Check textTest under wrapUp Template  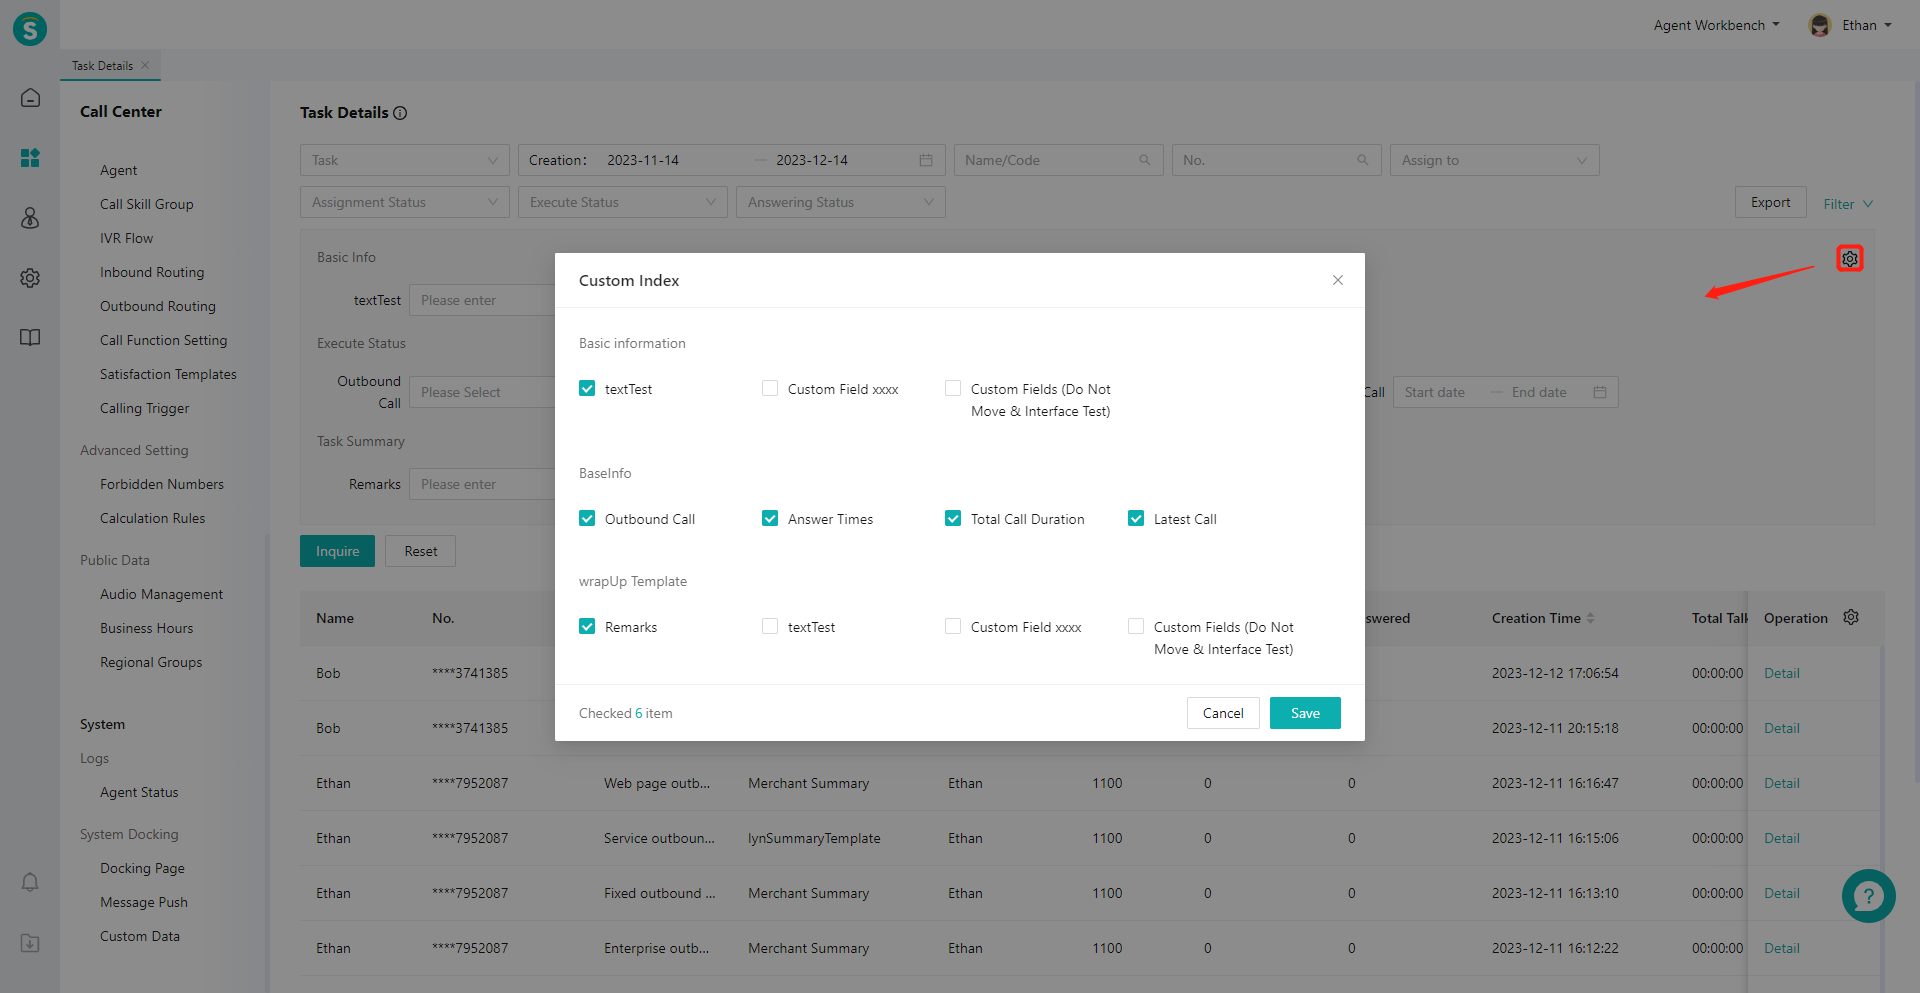(770, 626)
